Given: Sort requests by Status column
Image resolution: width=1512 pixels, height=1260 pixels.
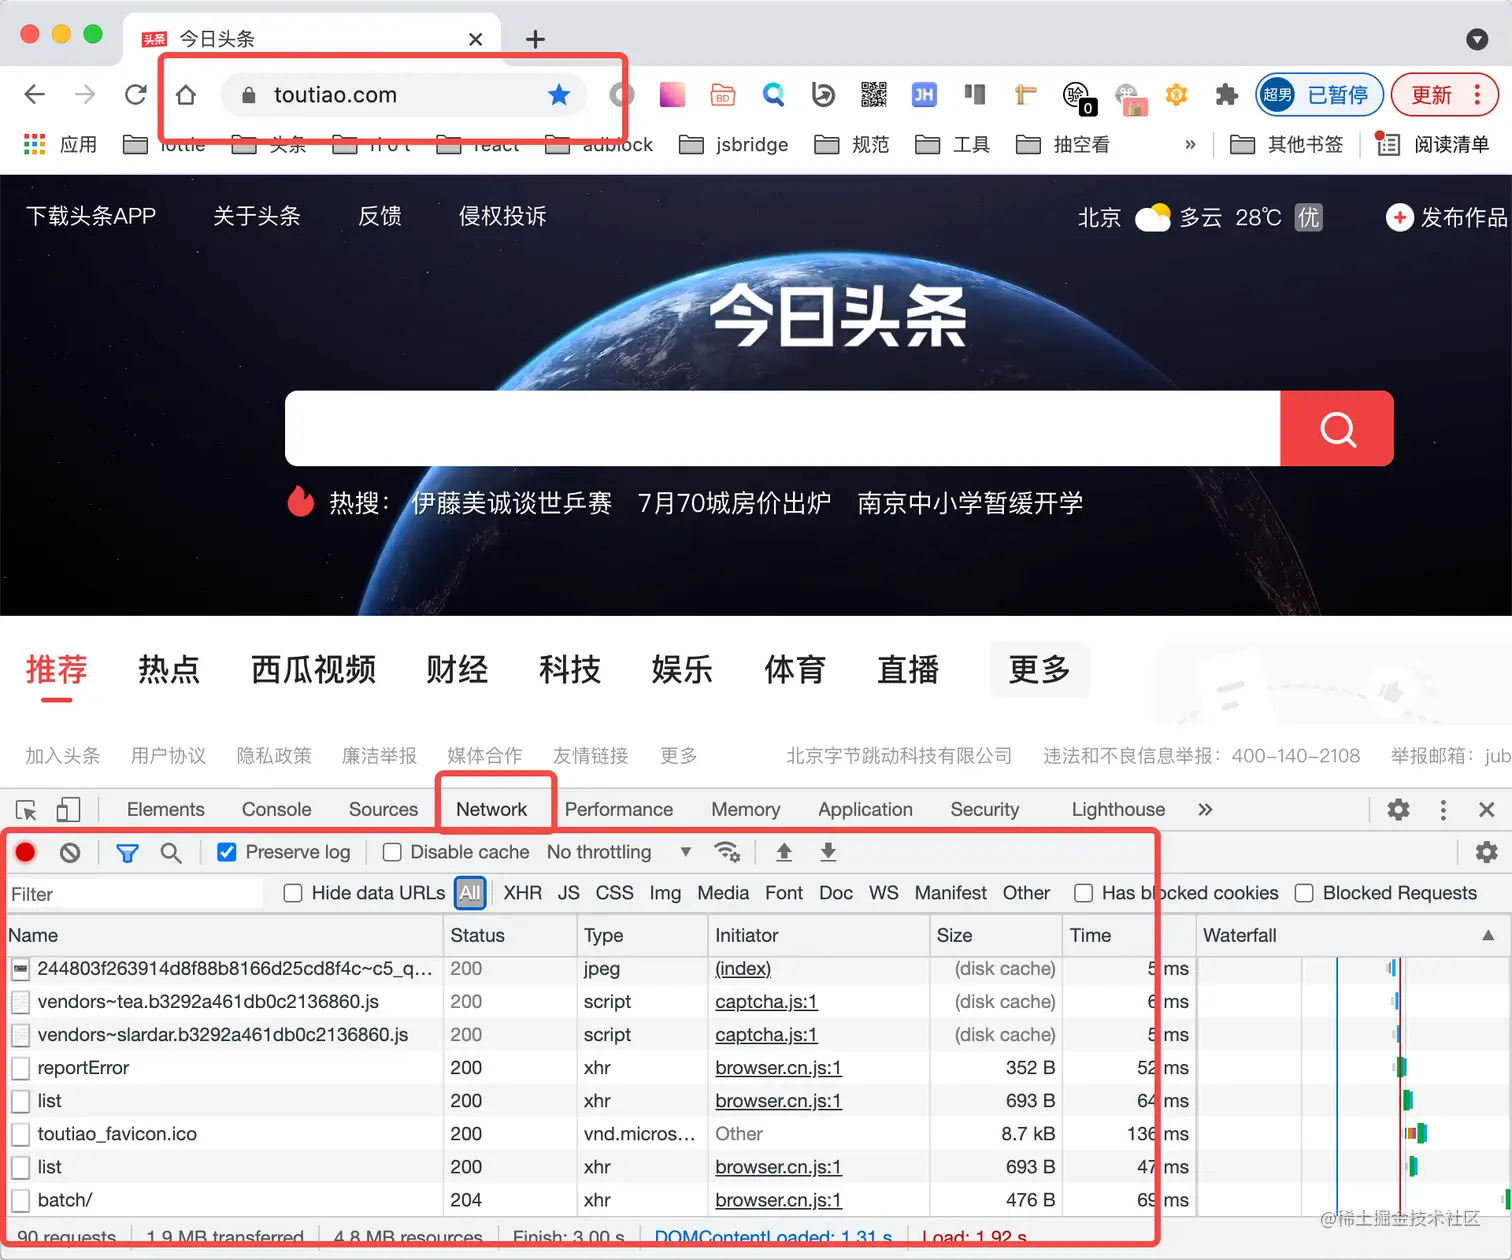Looking at the screenshot, I should 511,936.
